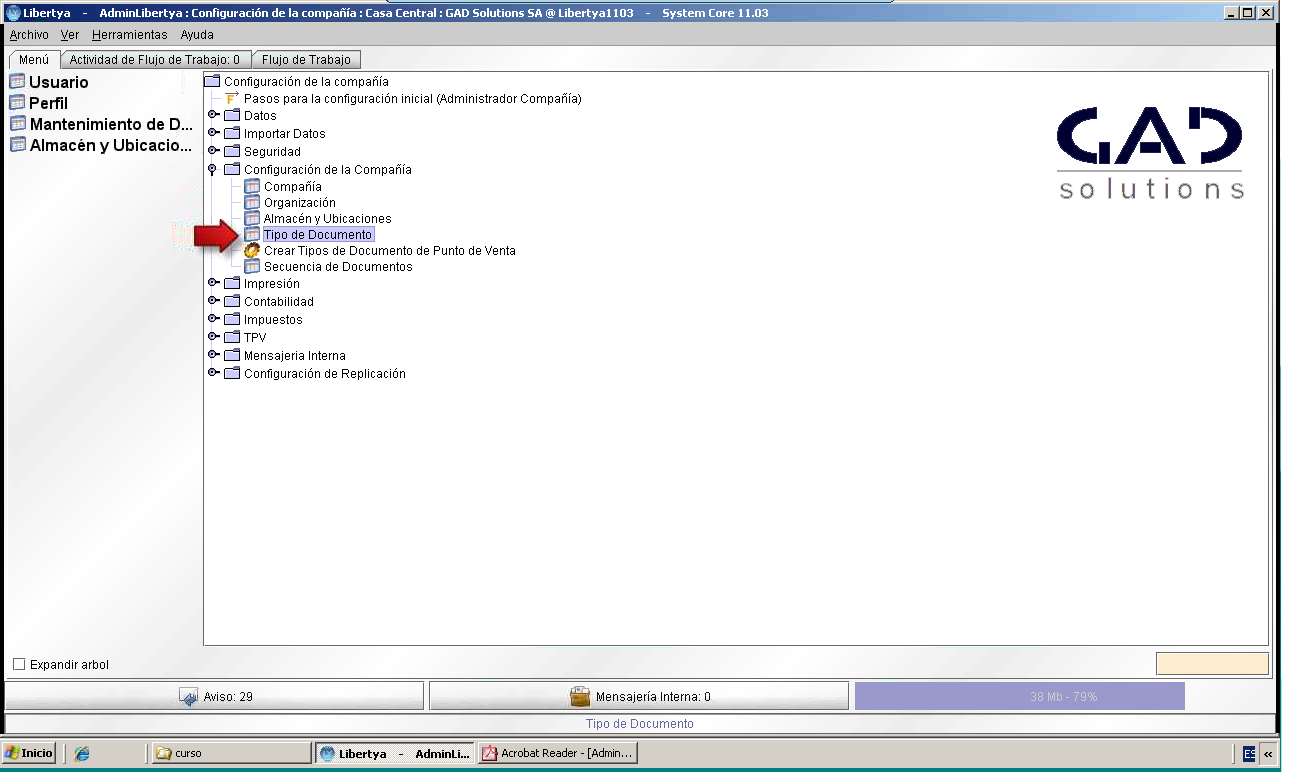Click the TPV folder icon
Viewport: 1290px width, 772px height.
click(232, 337)
